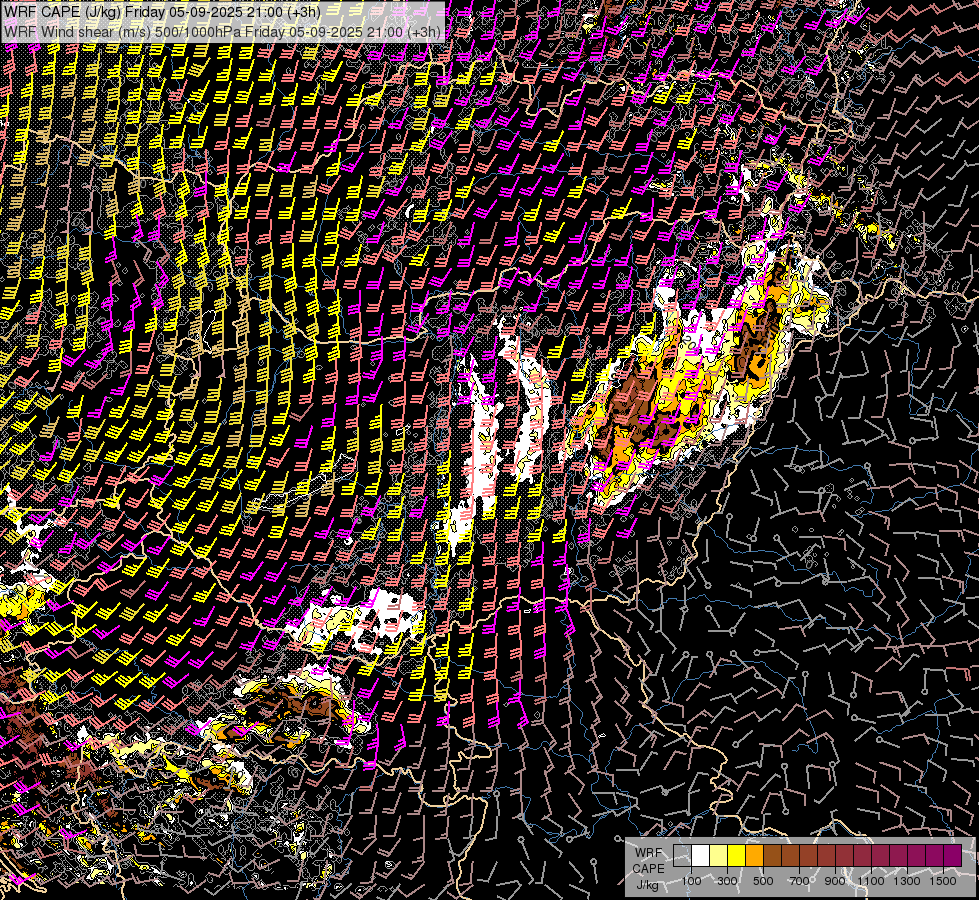The height and width of the screenshot is (900, 979).
Task: Click the 100 legend value label
Action: (x=691, y=881)
